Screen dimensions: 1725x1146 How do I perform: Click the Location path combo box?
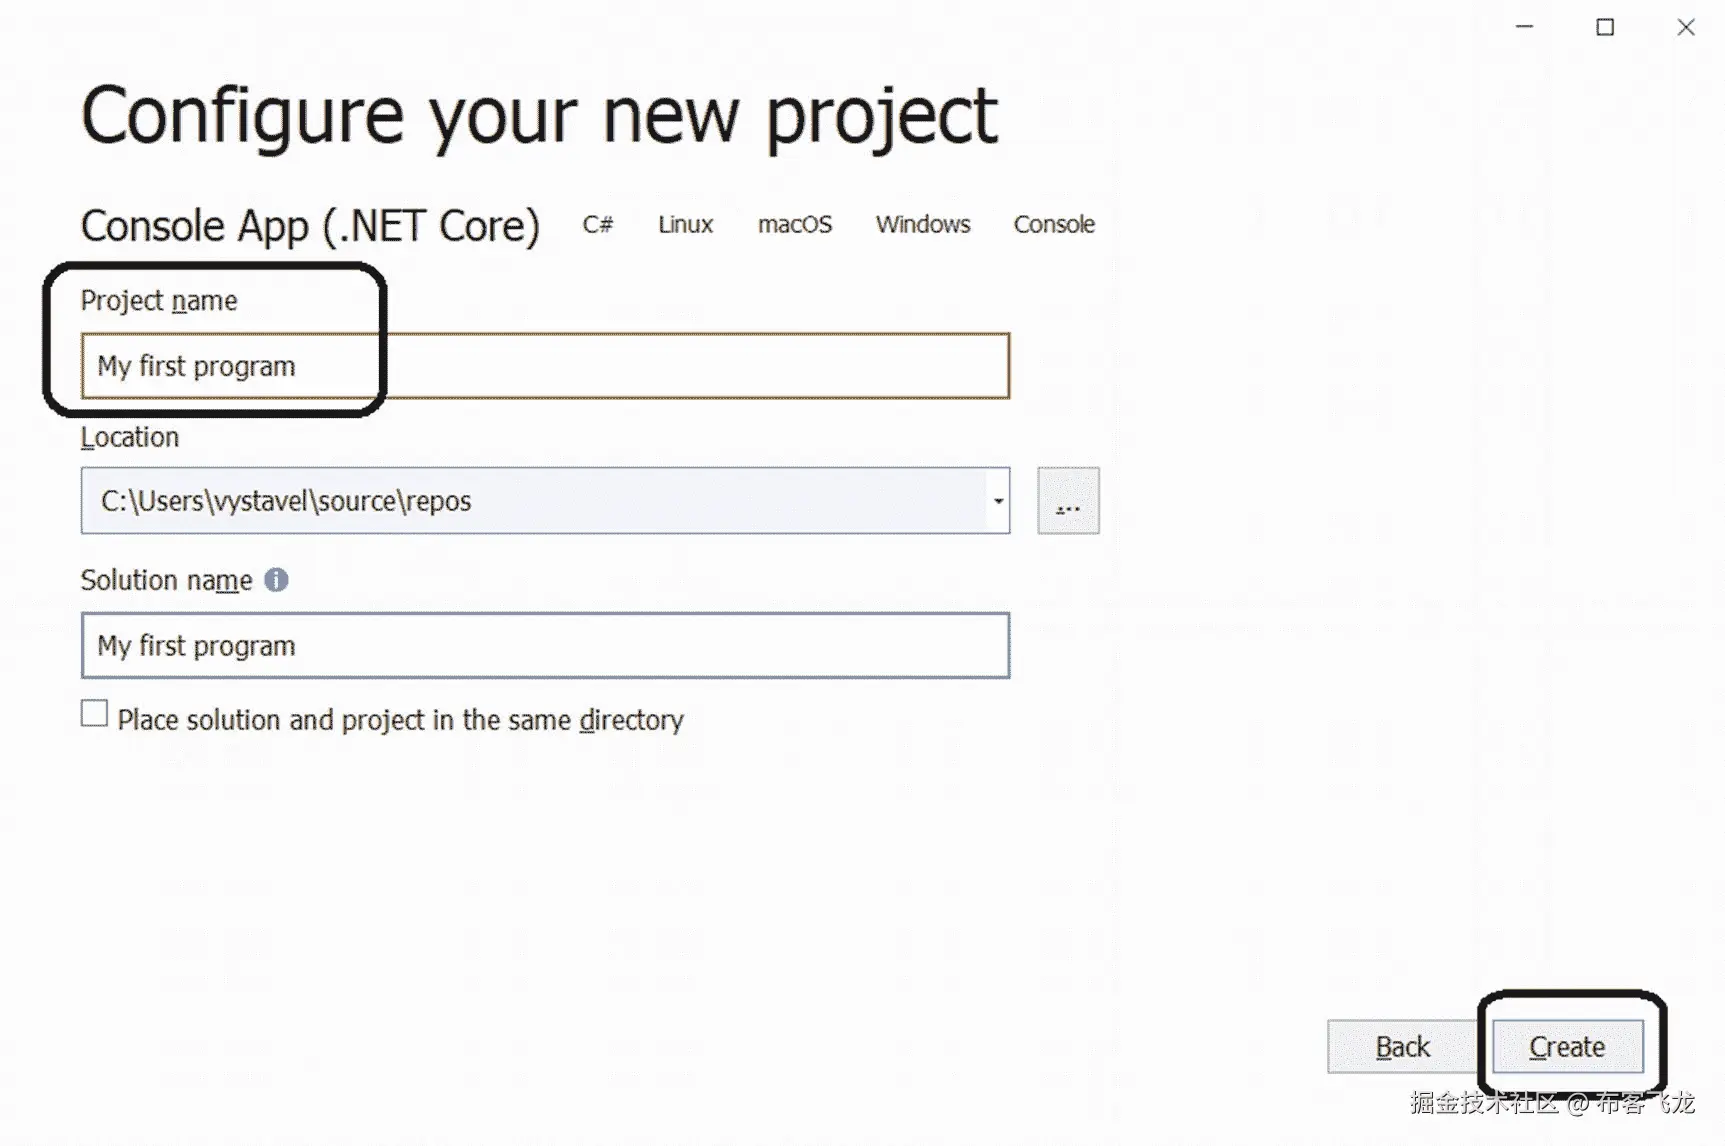pyautogui.click(x=535, y=501)
